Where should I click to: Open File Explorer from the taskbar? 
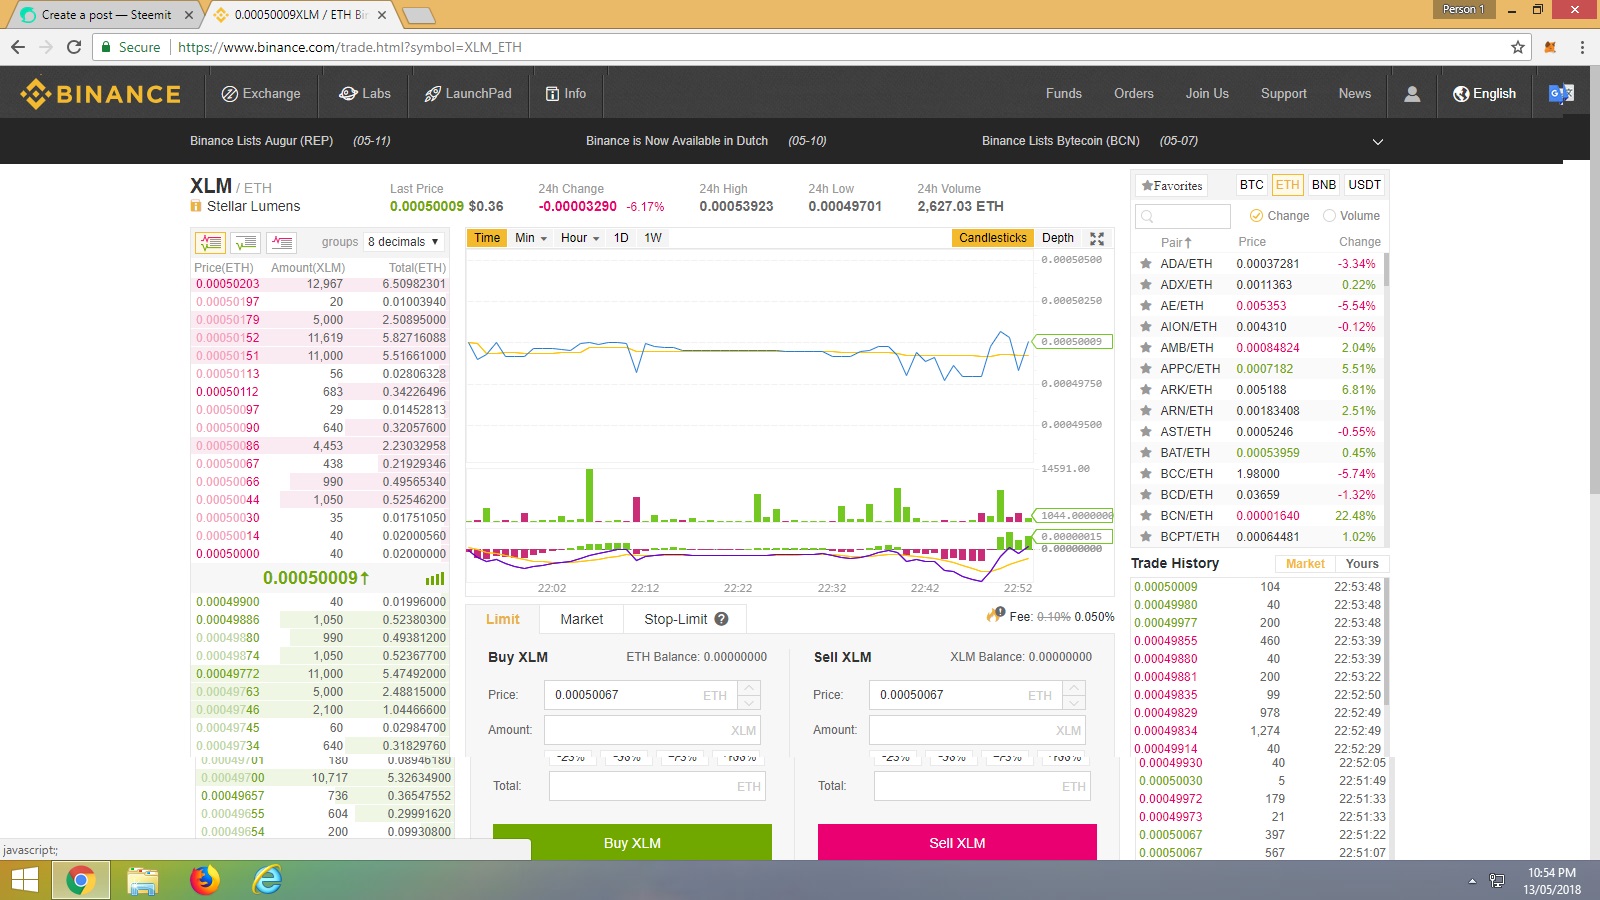143,880
